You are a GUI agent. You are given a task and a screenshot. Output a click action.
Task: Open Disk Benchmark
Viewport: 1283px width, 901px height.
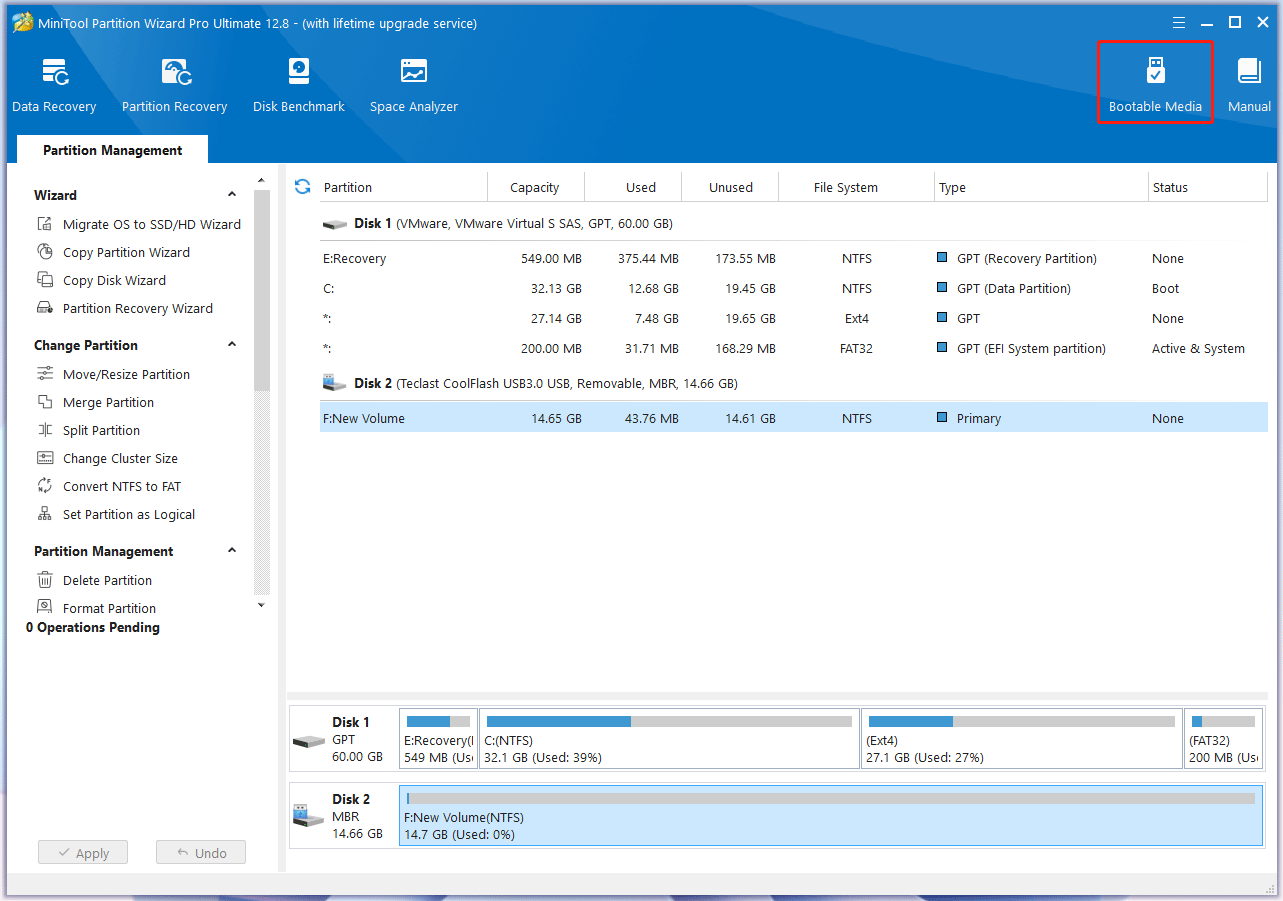[298, 85]
